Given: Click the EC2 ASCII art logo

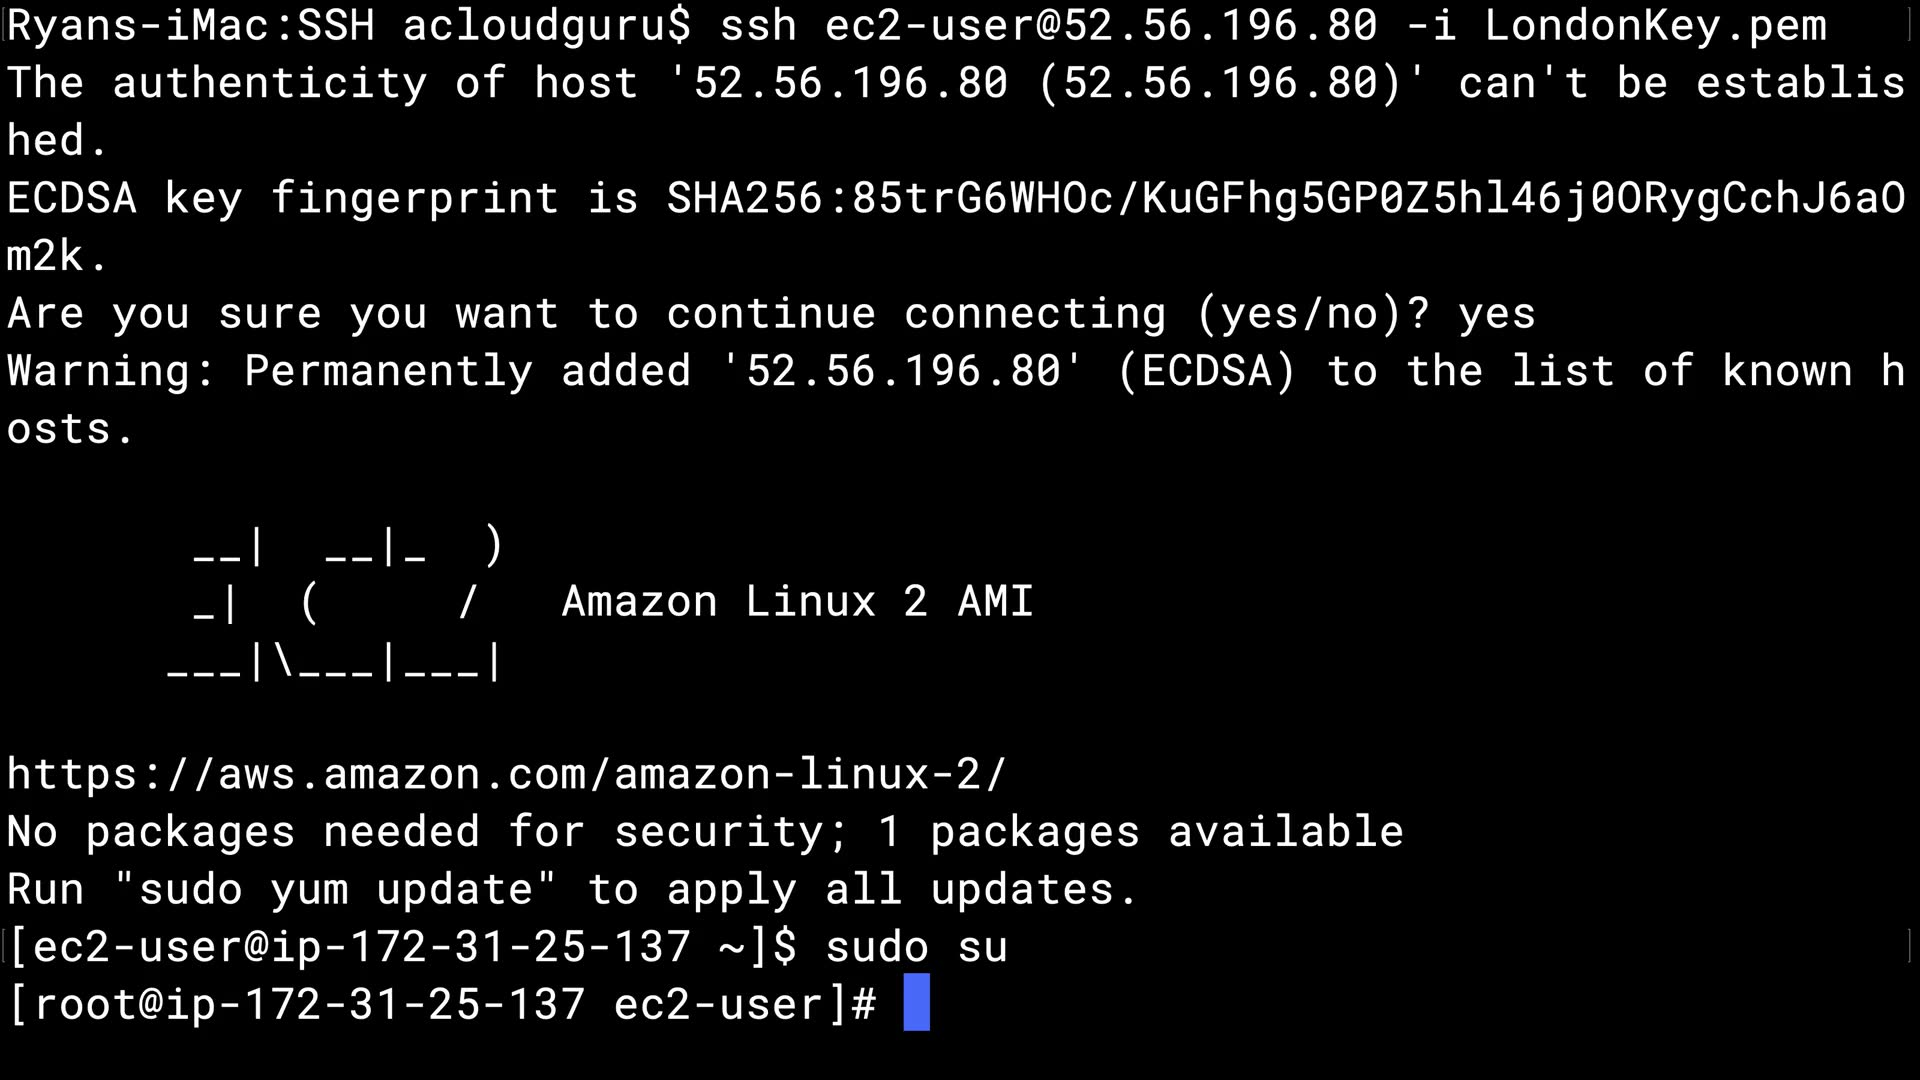Looking at the screenshot, I should [337, 603].
